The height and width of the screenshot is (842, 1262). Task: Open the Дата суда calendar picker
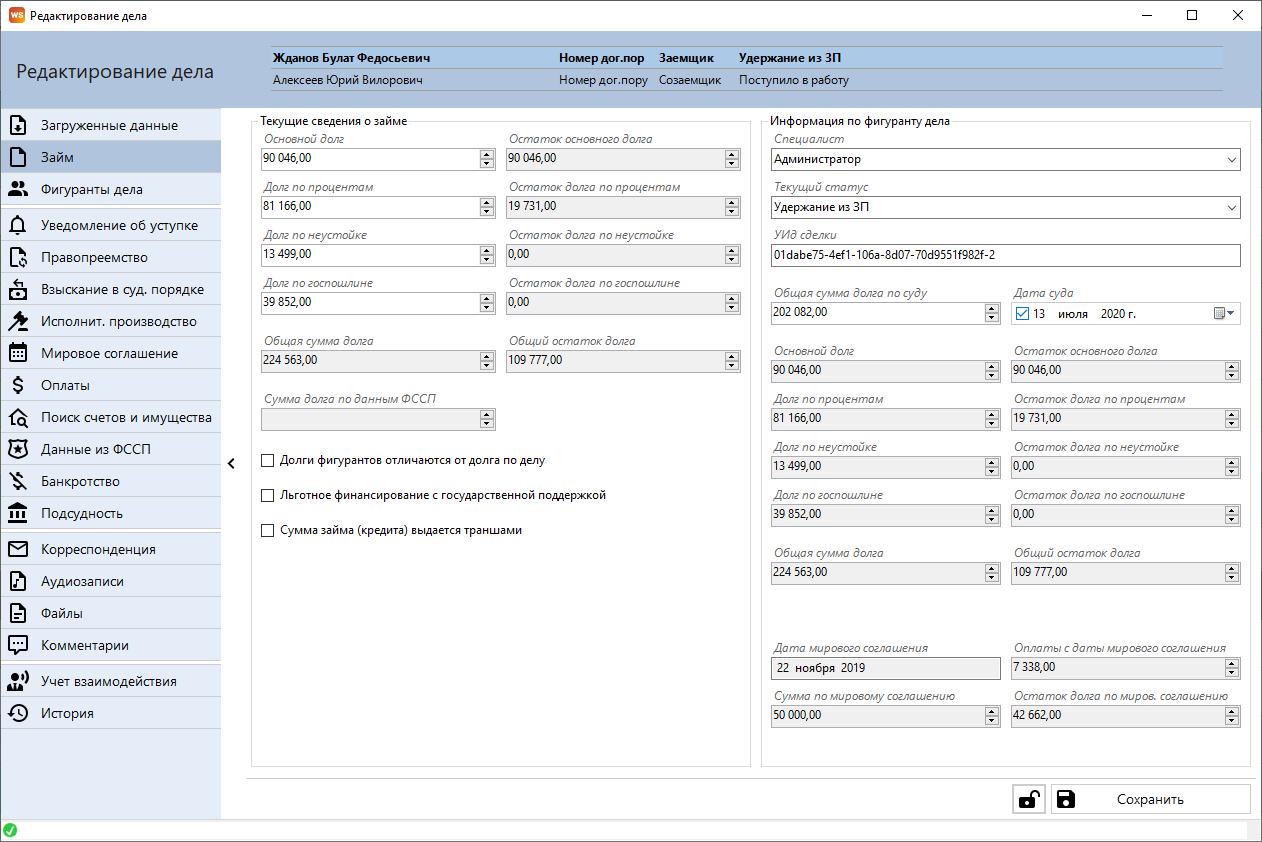(x=1225, y=314)
